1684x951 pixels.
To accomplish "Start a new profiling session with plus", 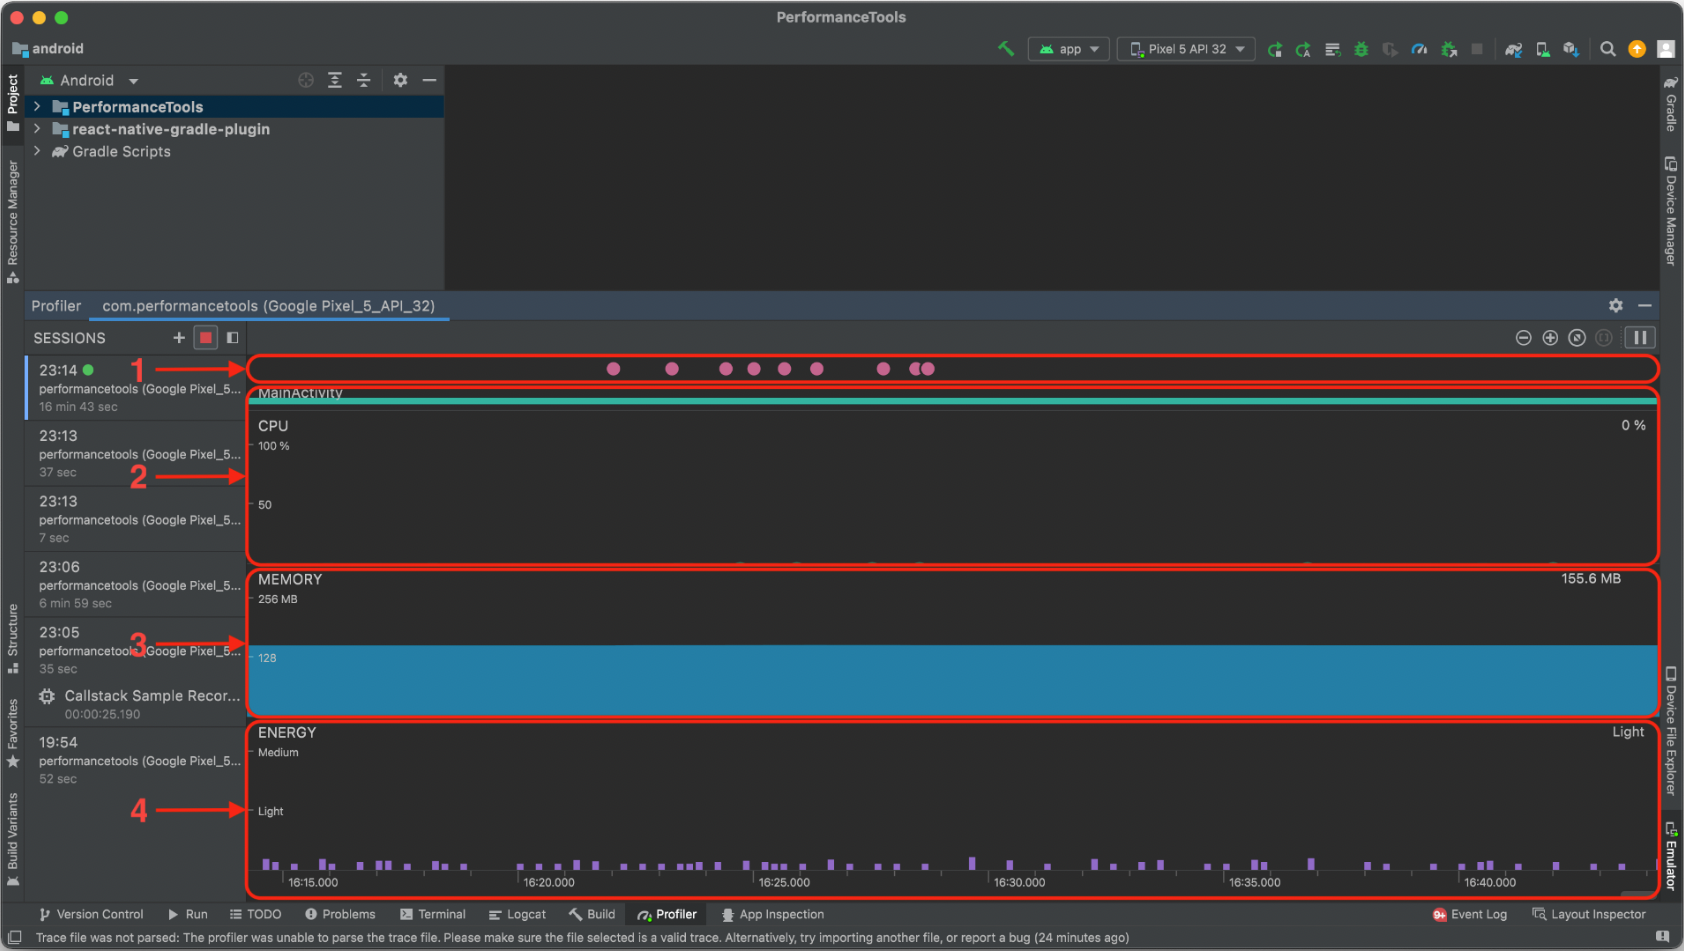I will click(179, 338).
